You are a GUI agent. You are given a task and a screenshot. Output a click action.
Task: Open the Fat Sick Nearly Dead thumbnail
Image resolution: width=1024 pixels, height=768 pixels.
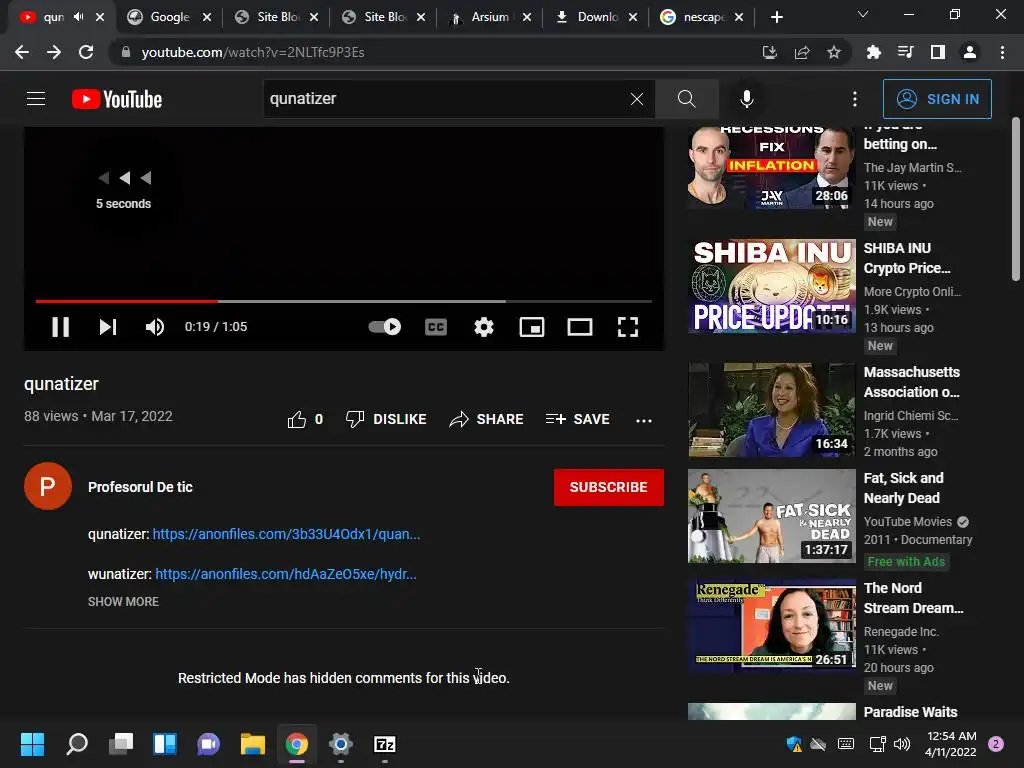tap(771, 516)
